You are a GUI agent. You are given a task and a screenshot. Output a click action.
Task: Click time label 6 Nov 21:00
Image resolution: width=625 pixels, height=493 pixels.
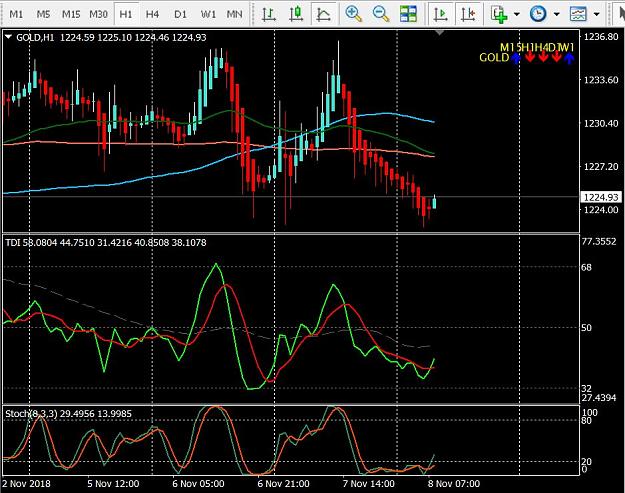coord(283,484)
